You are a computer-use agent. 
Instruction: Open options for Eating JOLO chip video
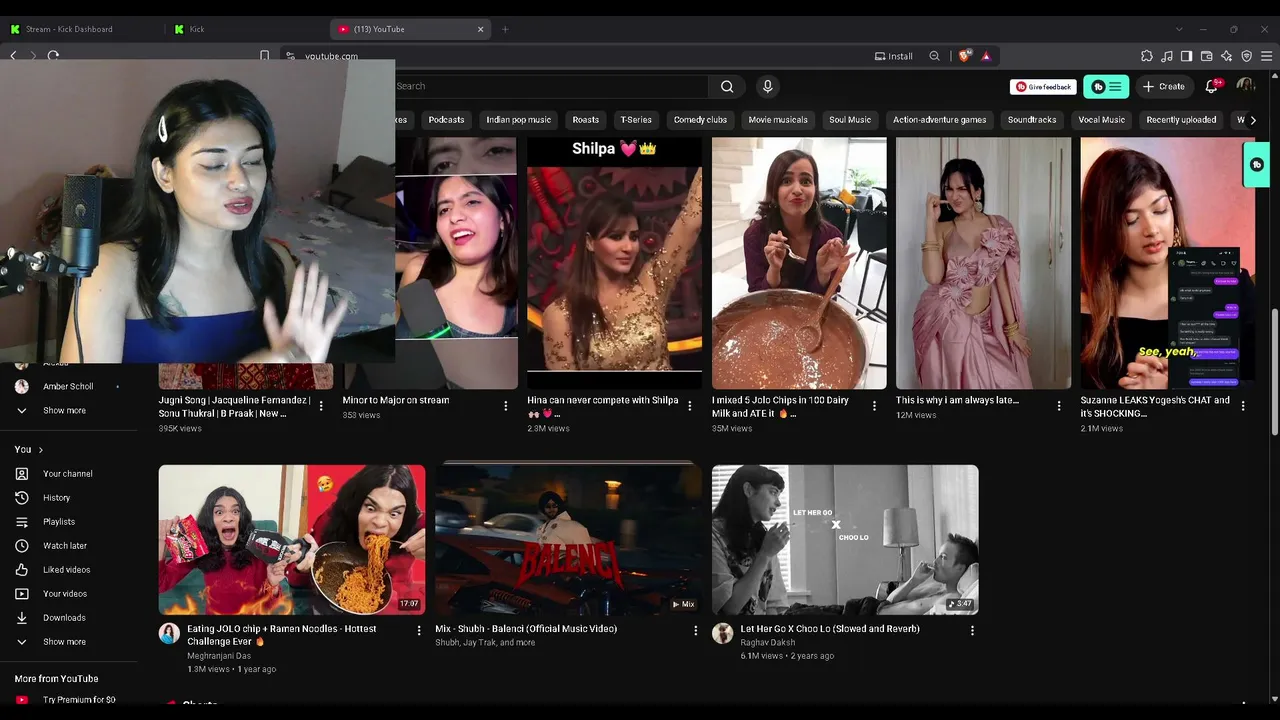tap(419, 631)
